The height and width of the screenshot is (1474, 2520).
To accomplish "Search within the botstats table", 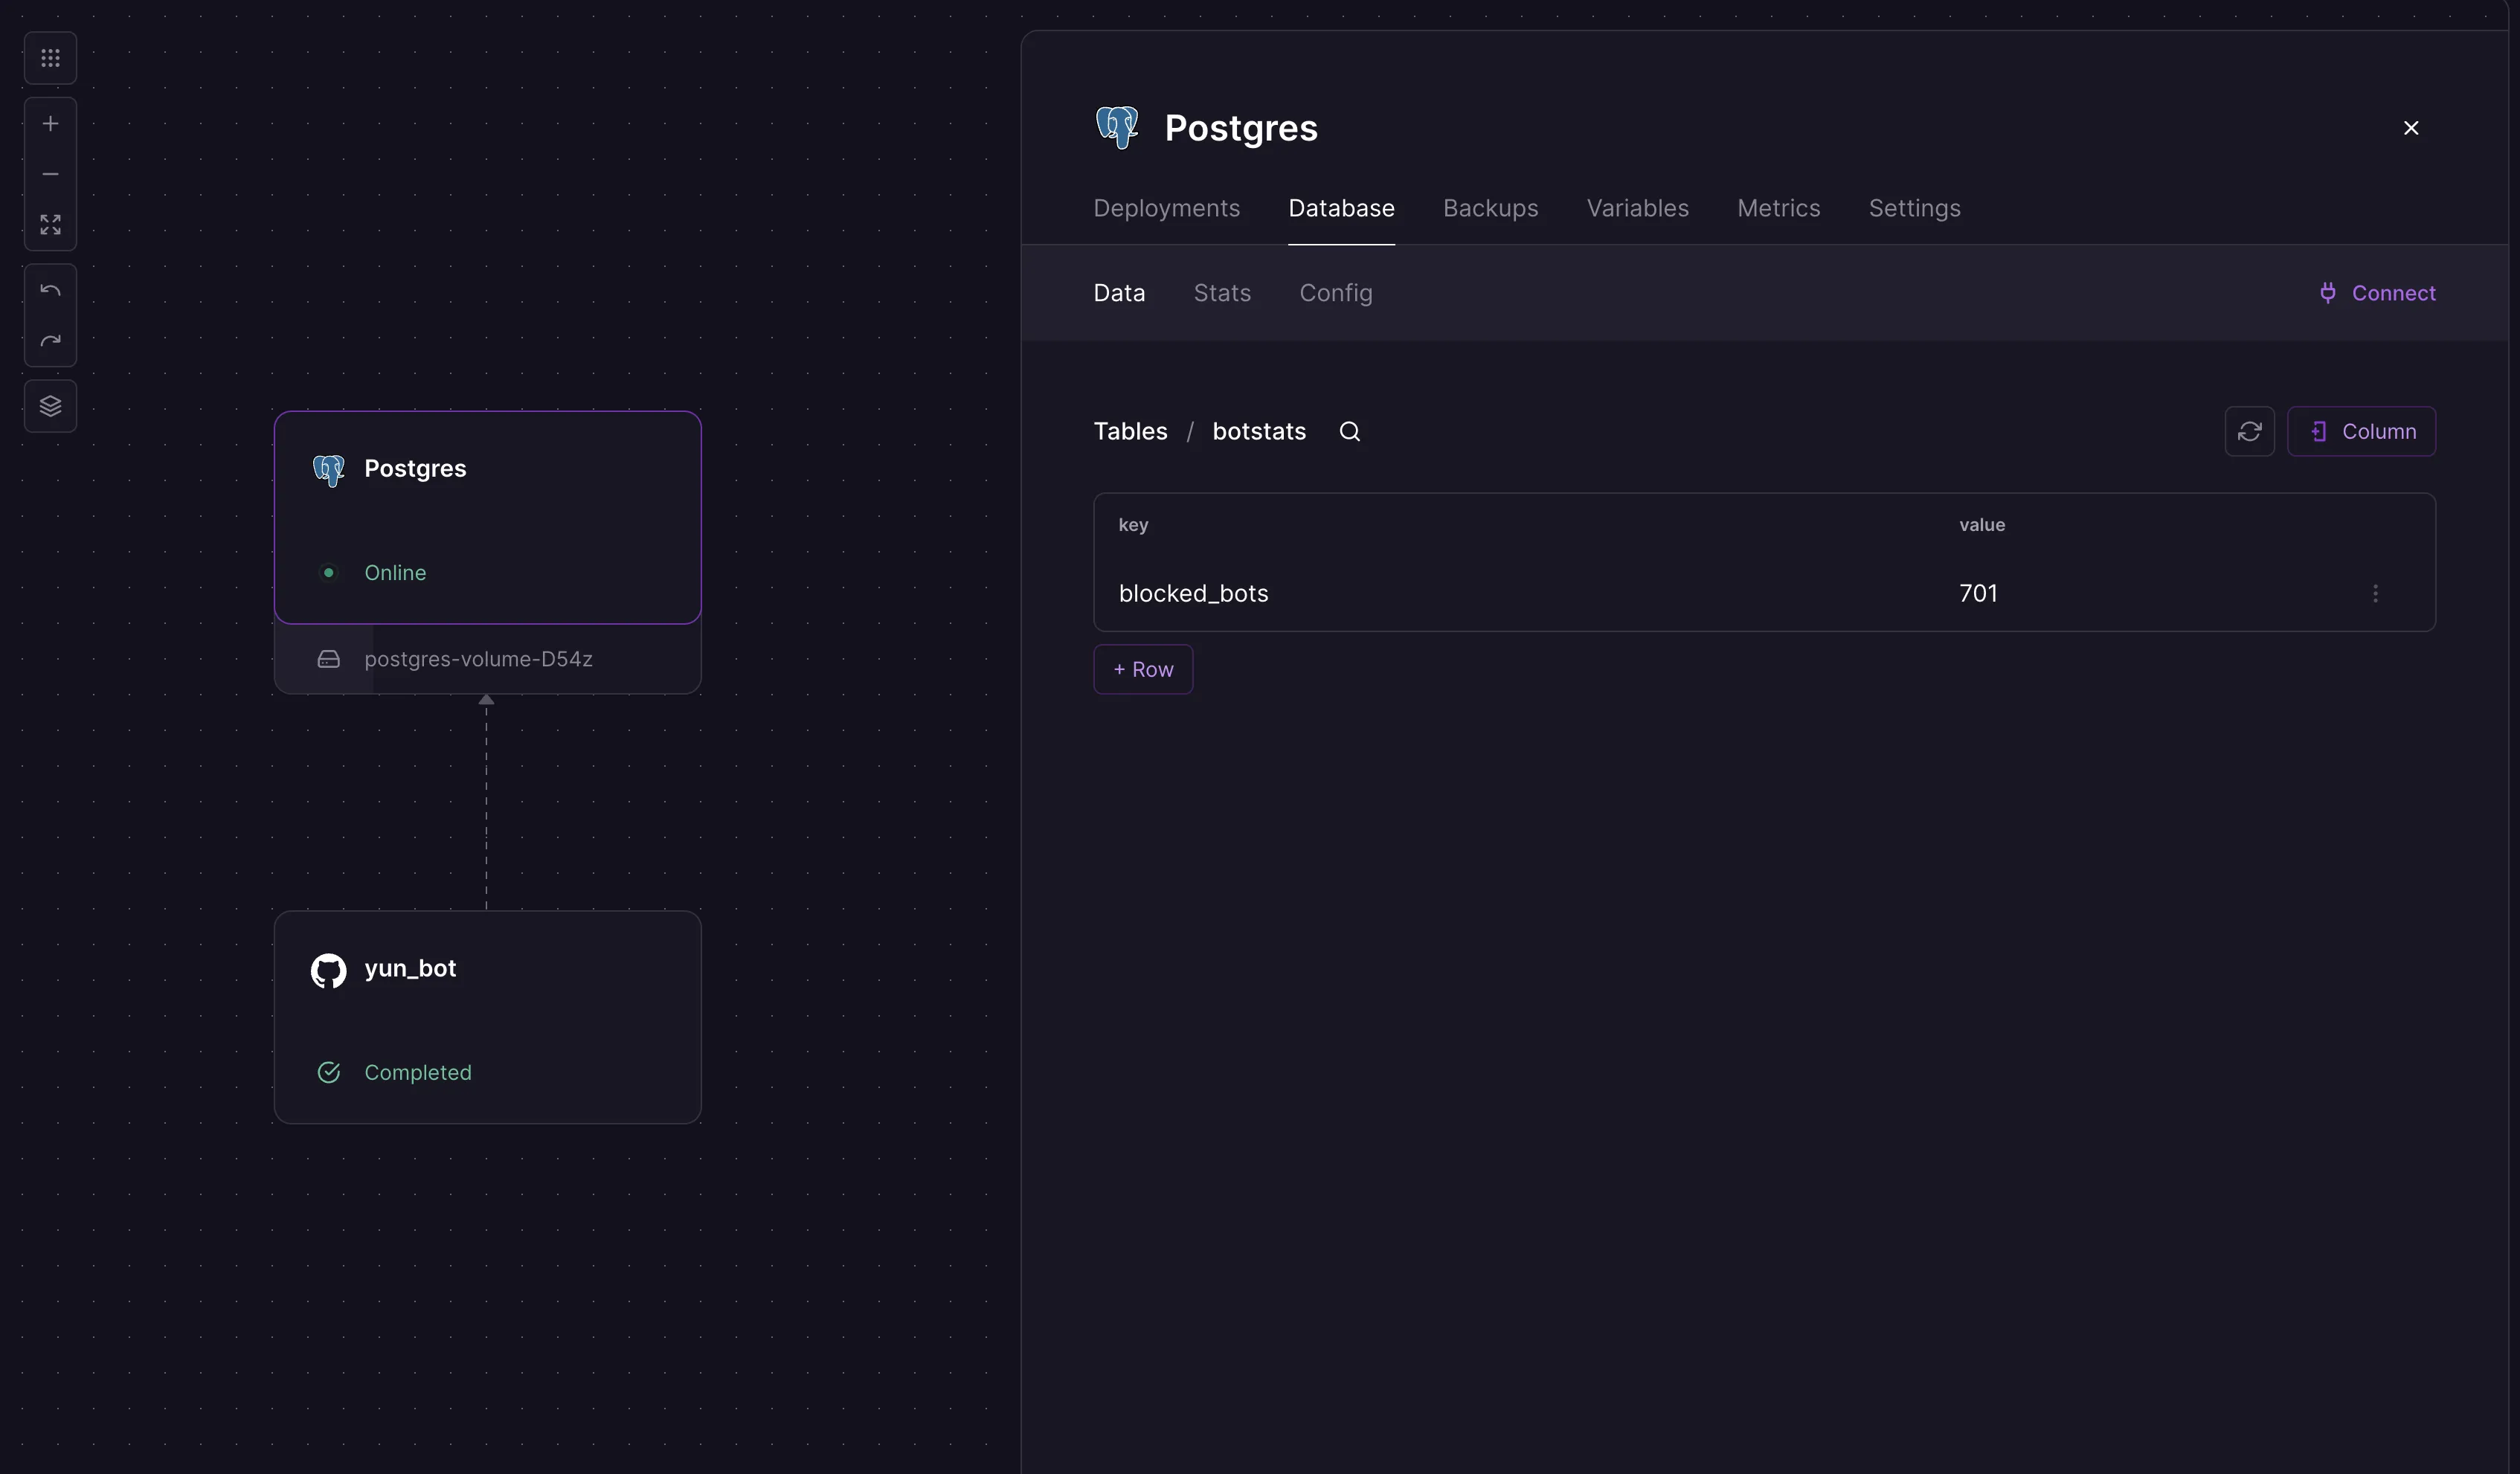I will [1349, 431].
